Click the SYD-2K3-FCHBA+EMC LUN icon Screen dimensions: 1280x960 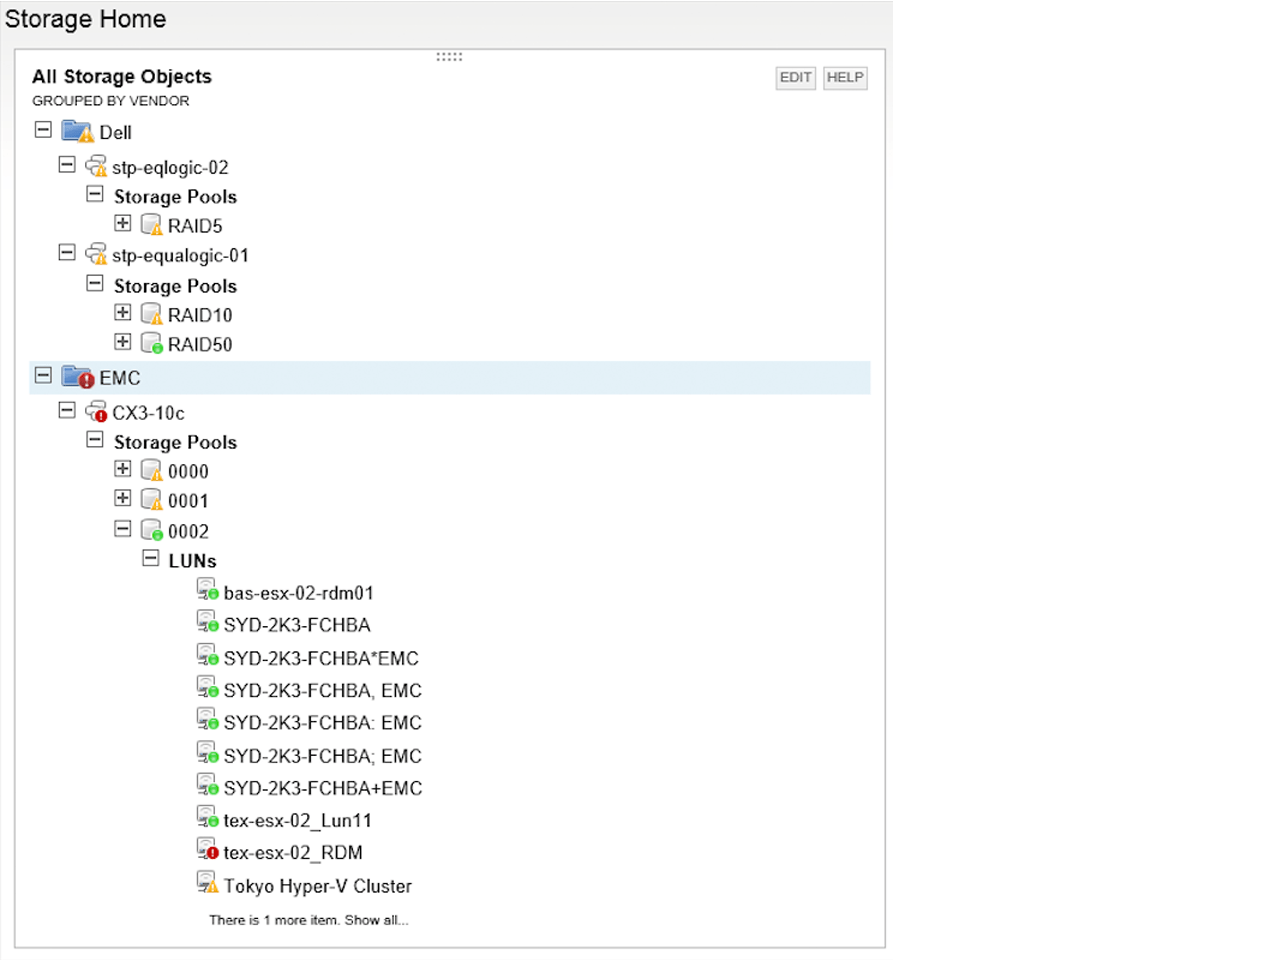point(208,786)
